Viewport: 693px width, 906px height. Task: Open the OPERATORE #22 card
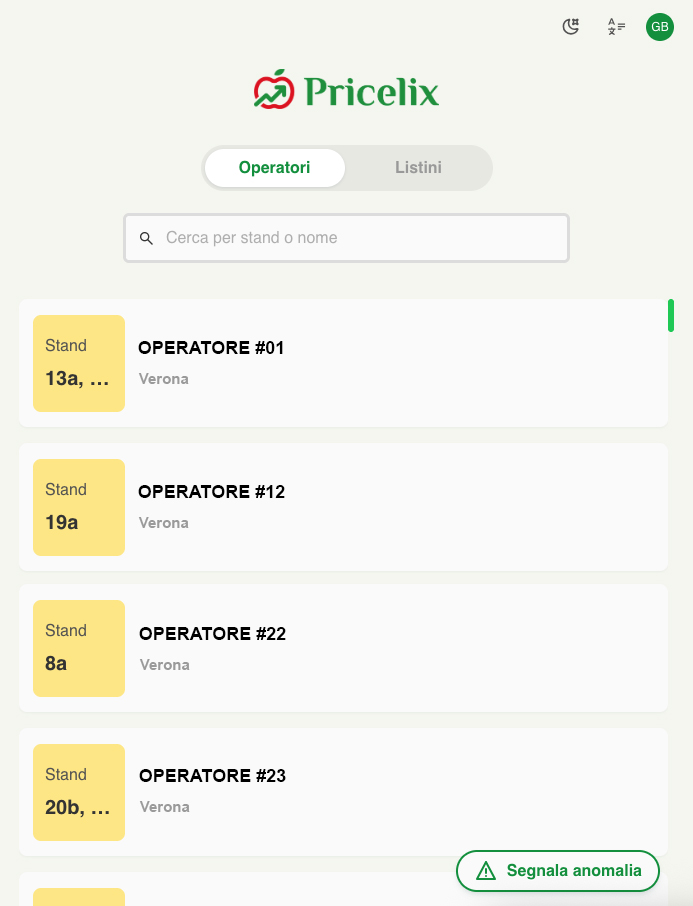tap(343, 648)
